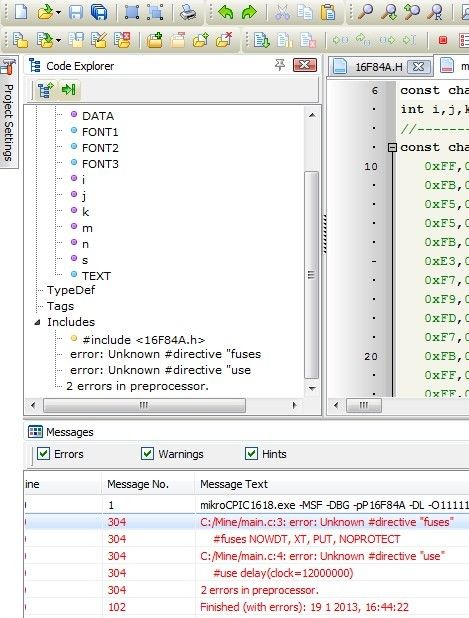Click the Close Project red X icon
469x618 pixels.
click(122, 40)
